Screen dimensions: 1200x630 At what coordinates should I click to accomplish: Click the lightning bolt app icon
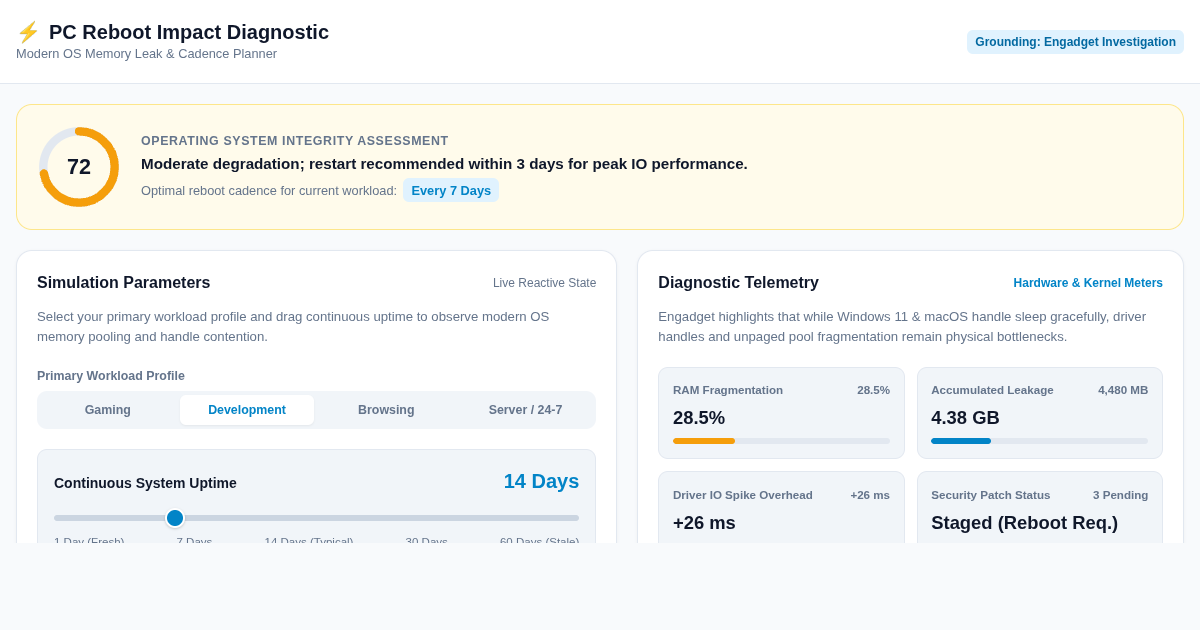tap(28, 32)
